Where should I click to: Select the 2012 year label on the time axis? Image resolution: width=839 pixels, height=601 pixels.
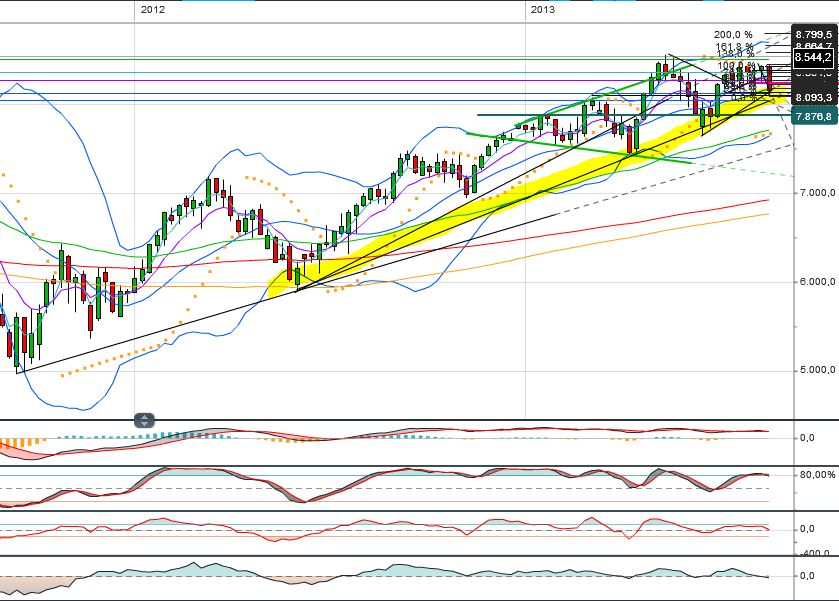click(x=152, y=9)
